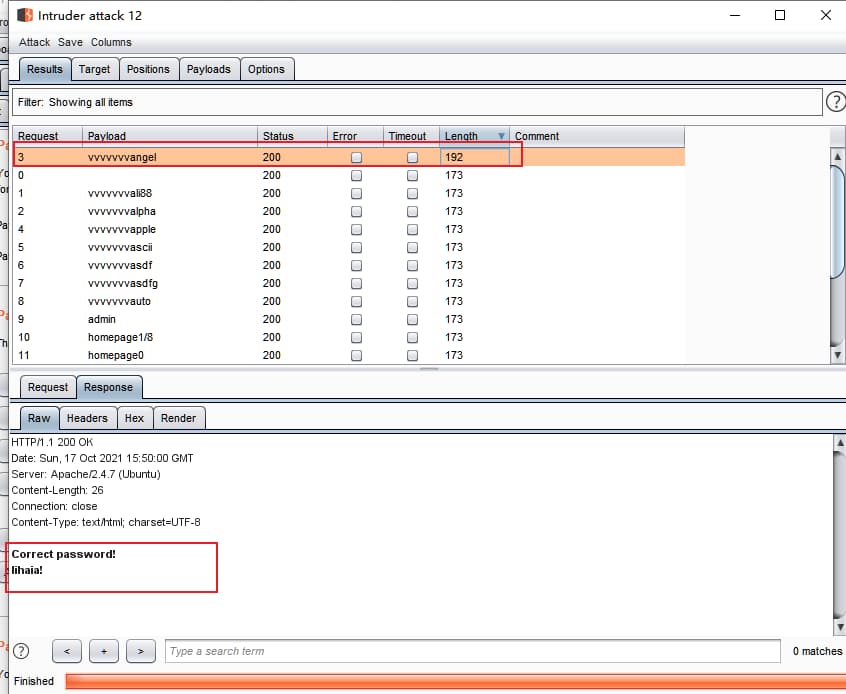The width and height of the screenshot is (846, 694).
Task: Click the results table scroll down arrow
Action: (837, 355)
